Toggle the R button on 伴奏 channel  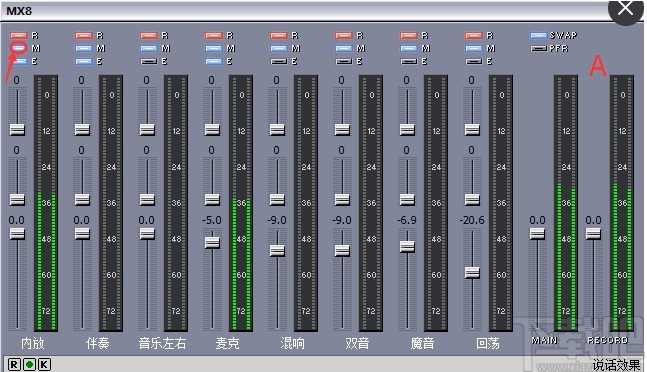84,35
